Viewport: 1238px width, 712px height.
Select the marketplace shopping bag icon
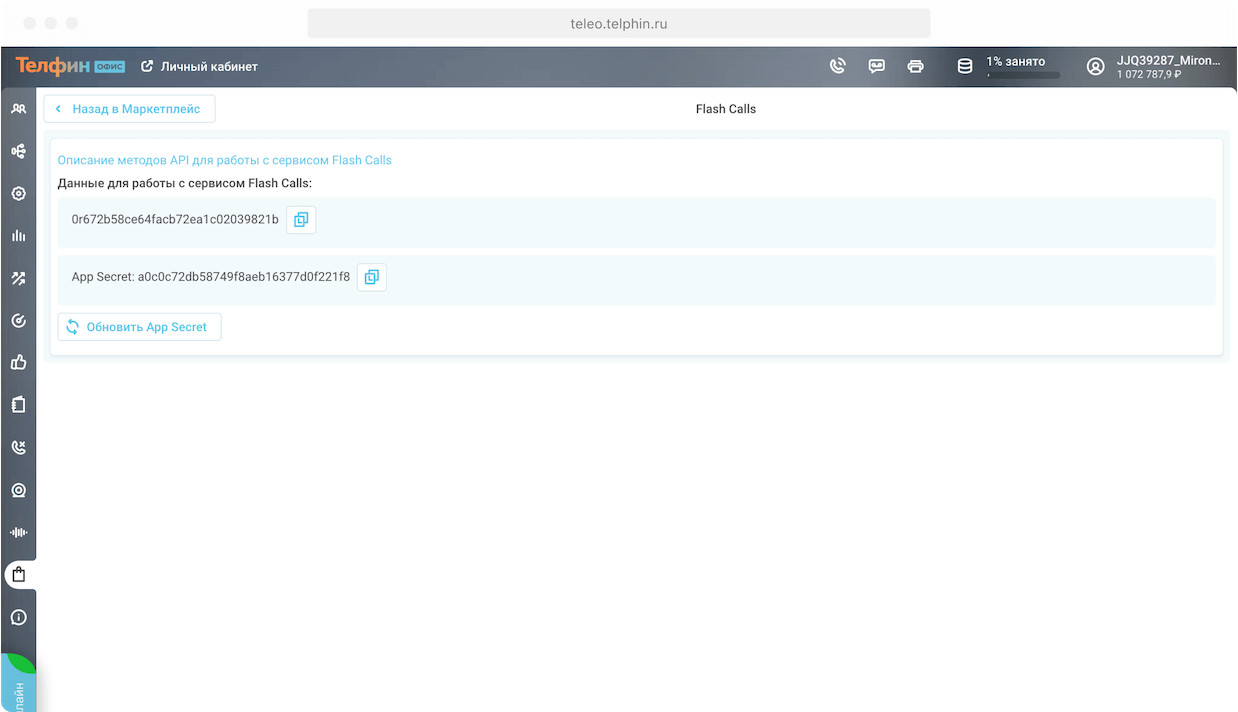(x=18, y=575)
